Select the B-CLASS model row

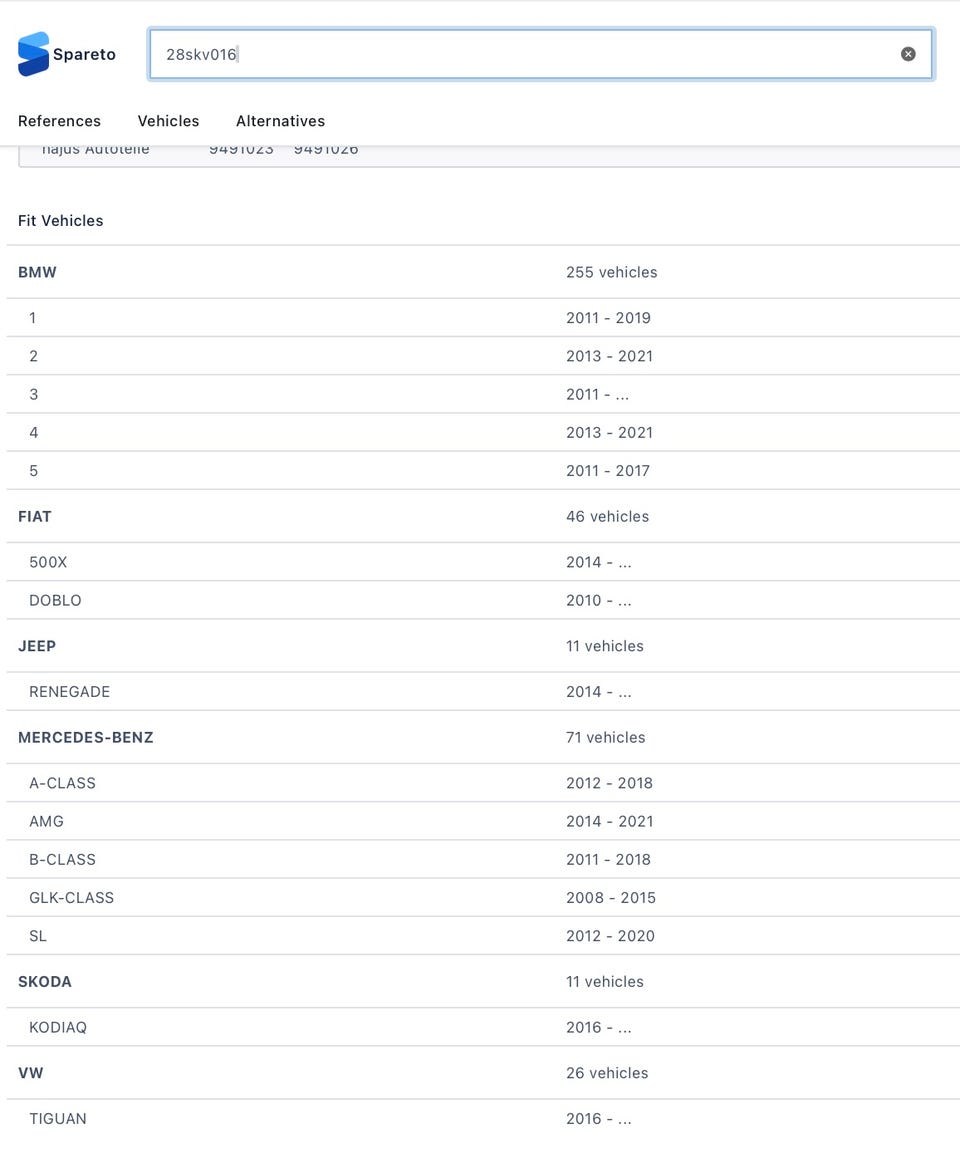(483, 860)
